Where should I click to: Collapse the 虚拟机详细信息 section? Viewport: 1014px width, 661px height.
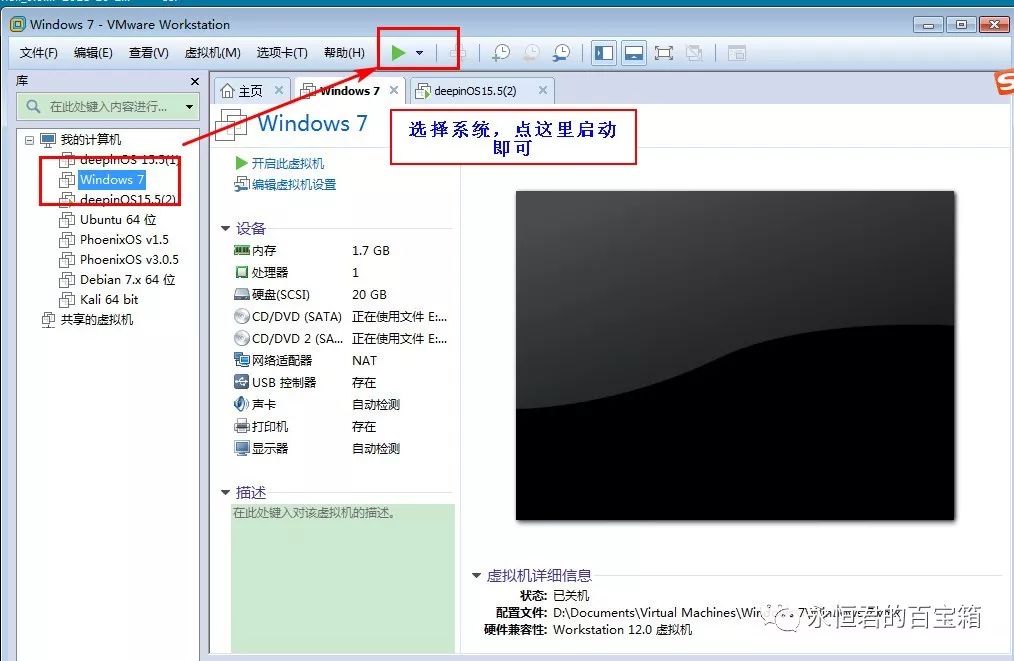click(x=476, y=576)
